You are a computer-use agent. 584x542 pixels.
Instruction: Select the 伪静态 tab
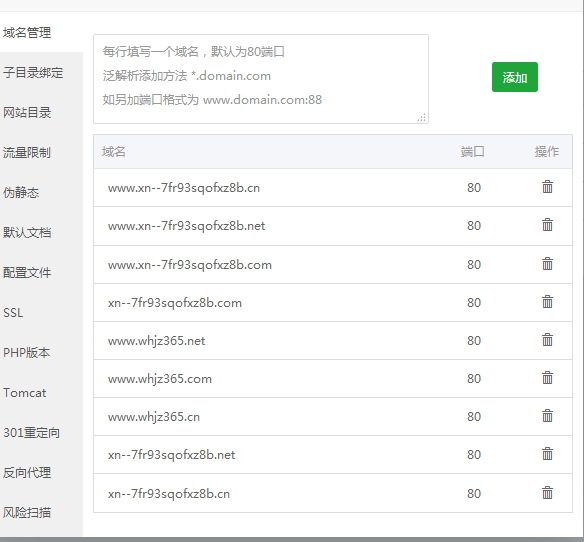(21, 193)
